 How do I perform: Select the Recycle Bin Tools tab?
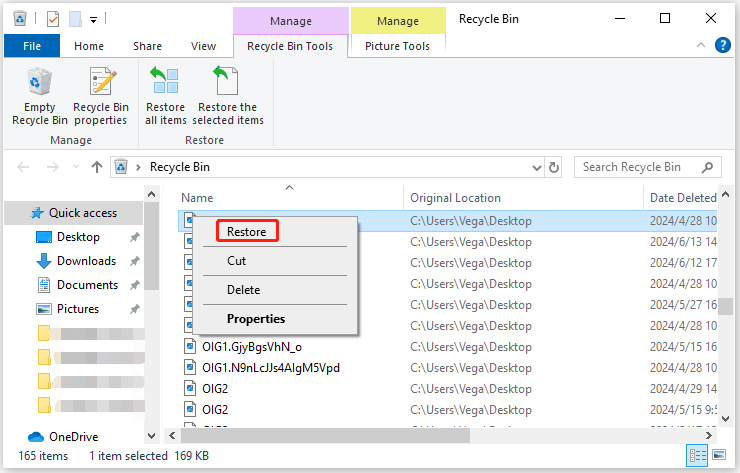point(290,46)
